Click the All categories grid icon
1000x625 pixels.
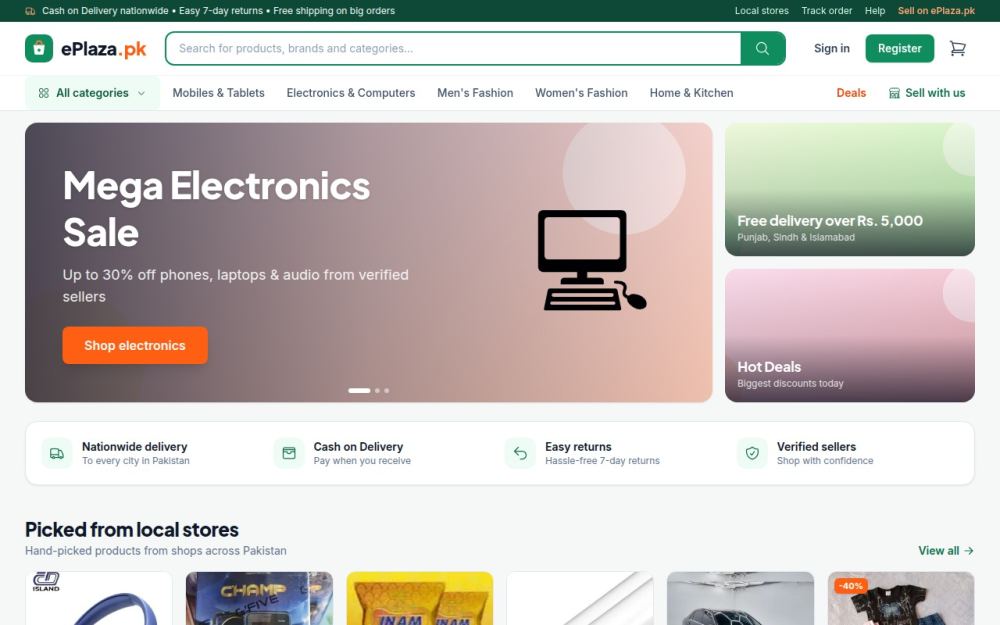43,93
